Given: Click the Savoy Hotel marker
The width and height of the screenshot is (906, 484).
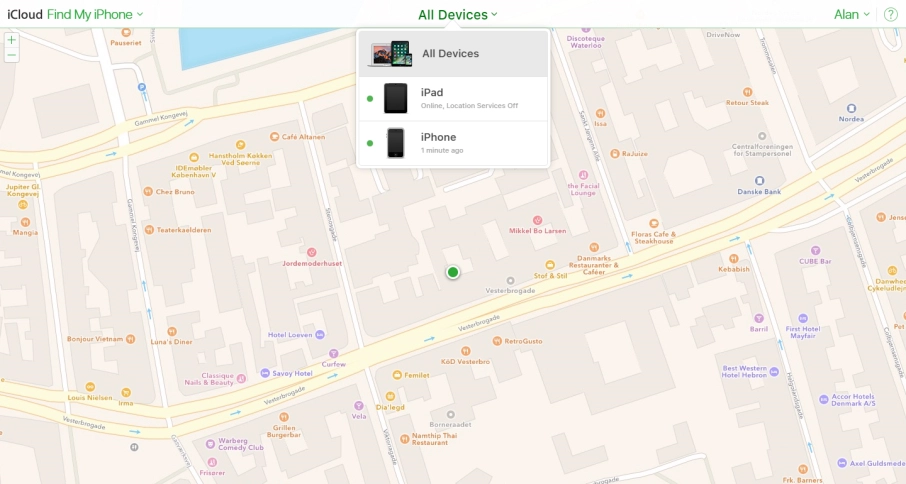Looking at the screenshot, I should pos(265,373).
